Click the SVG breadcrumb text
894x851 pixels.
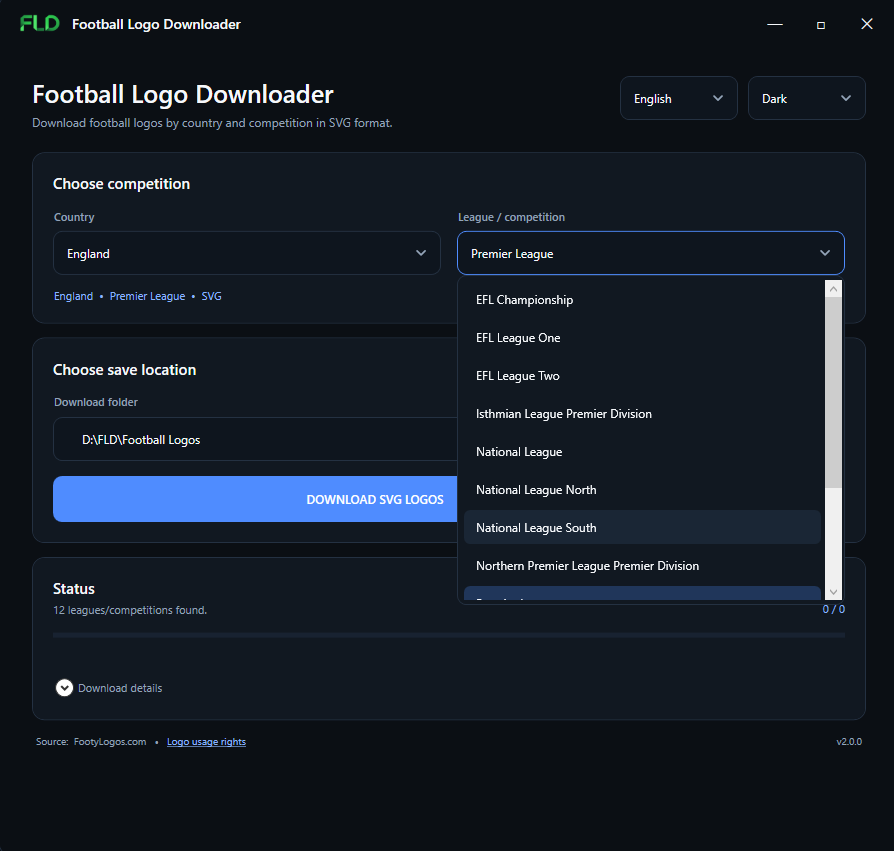click(212, 296)
